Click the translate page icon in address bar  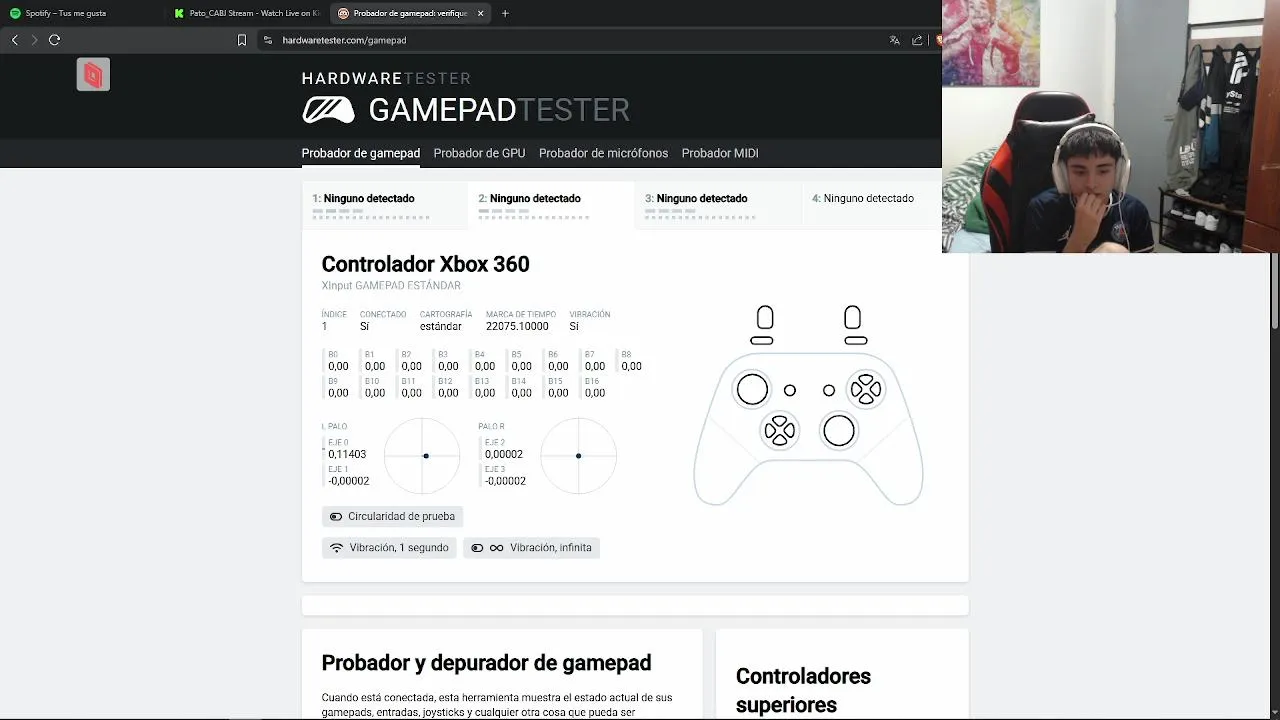click(894, 40)
